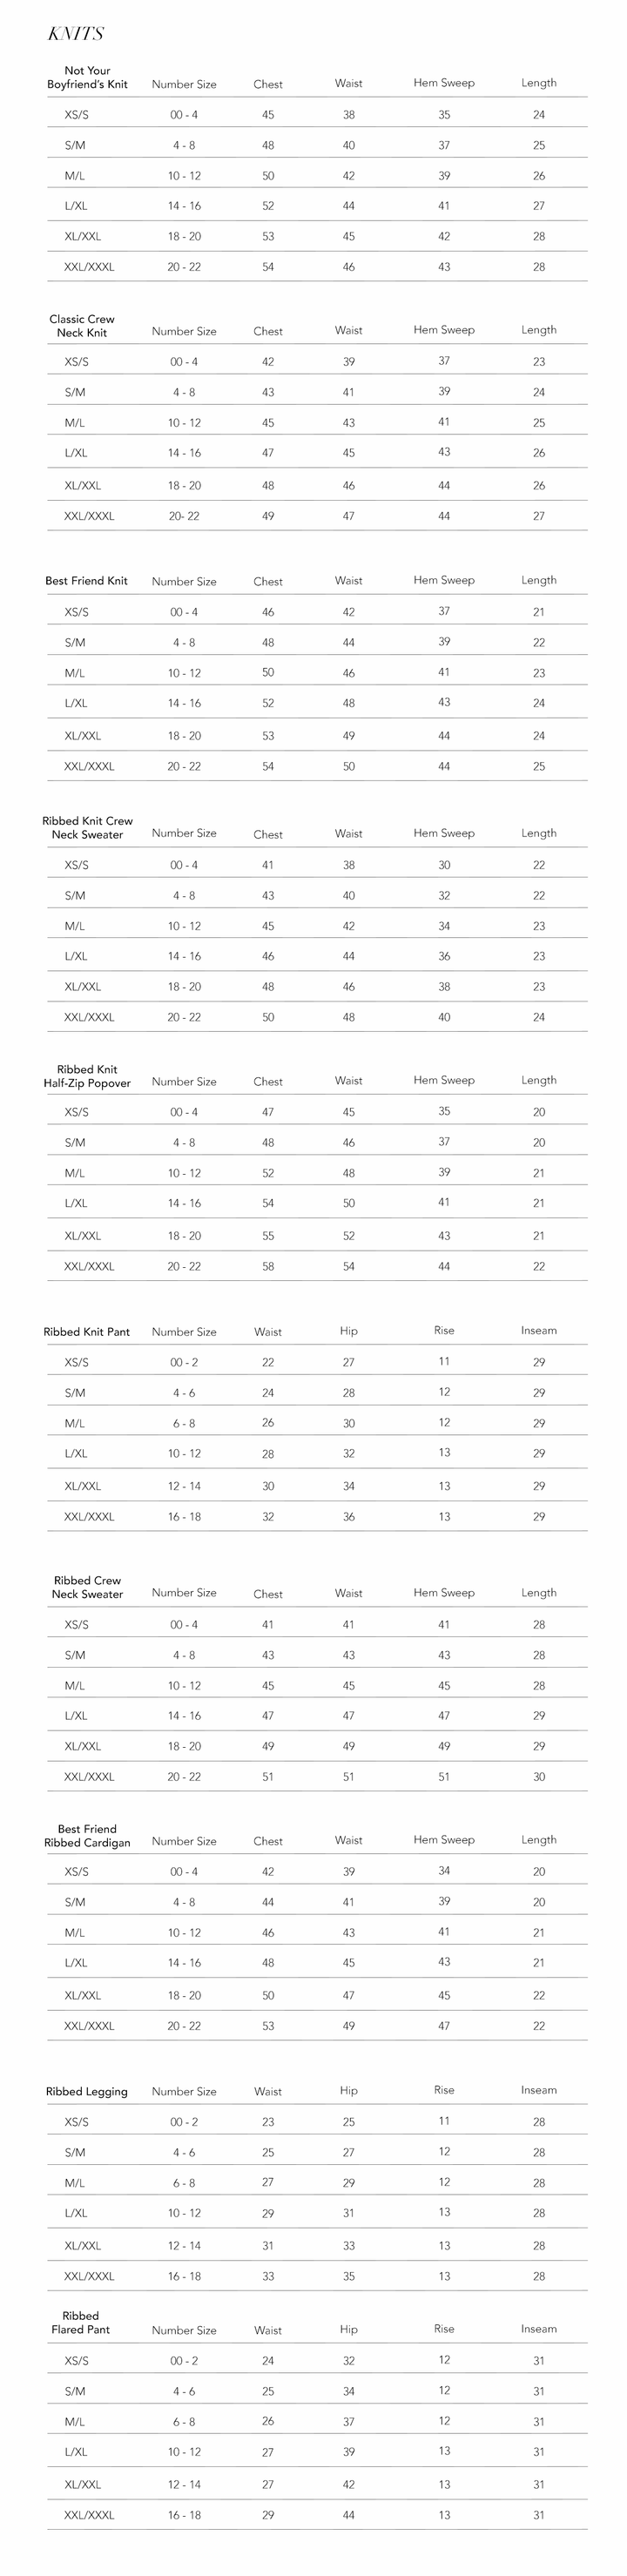The width and height of the screenshot is (627, 2576).
Task: Click the Ribbed Knit Crew Neck Sweater title
Action: [87, 828]
